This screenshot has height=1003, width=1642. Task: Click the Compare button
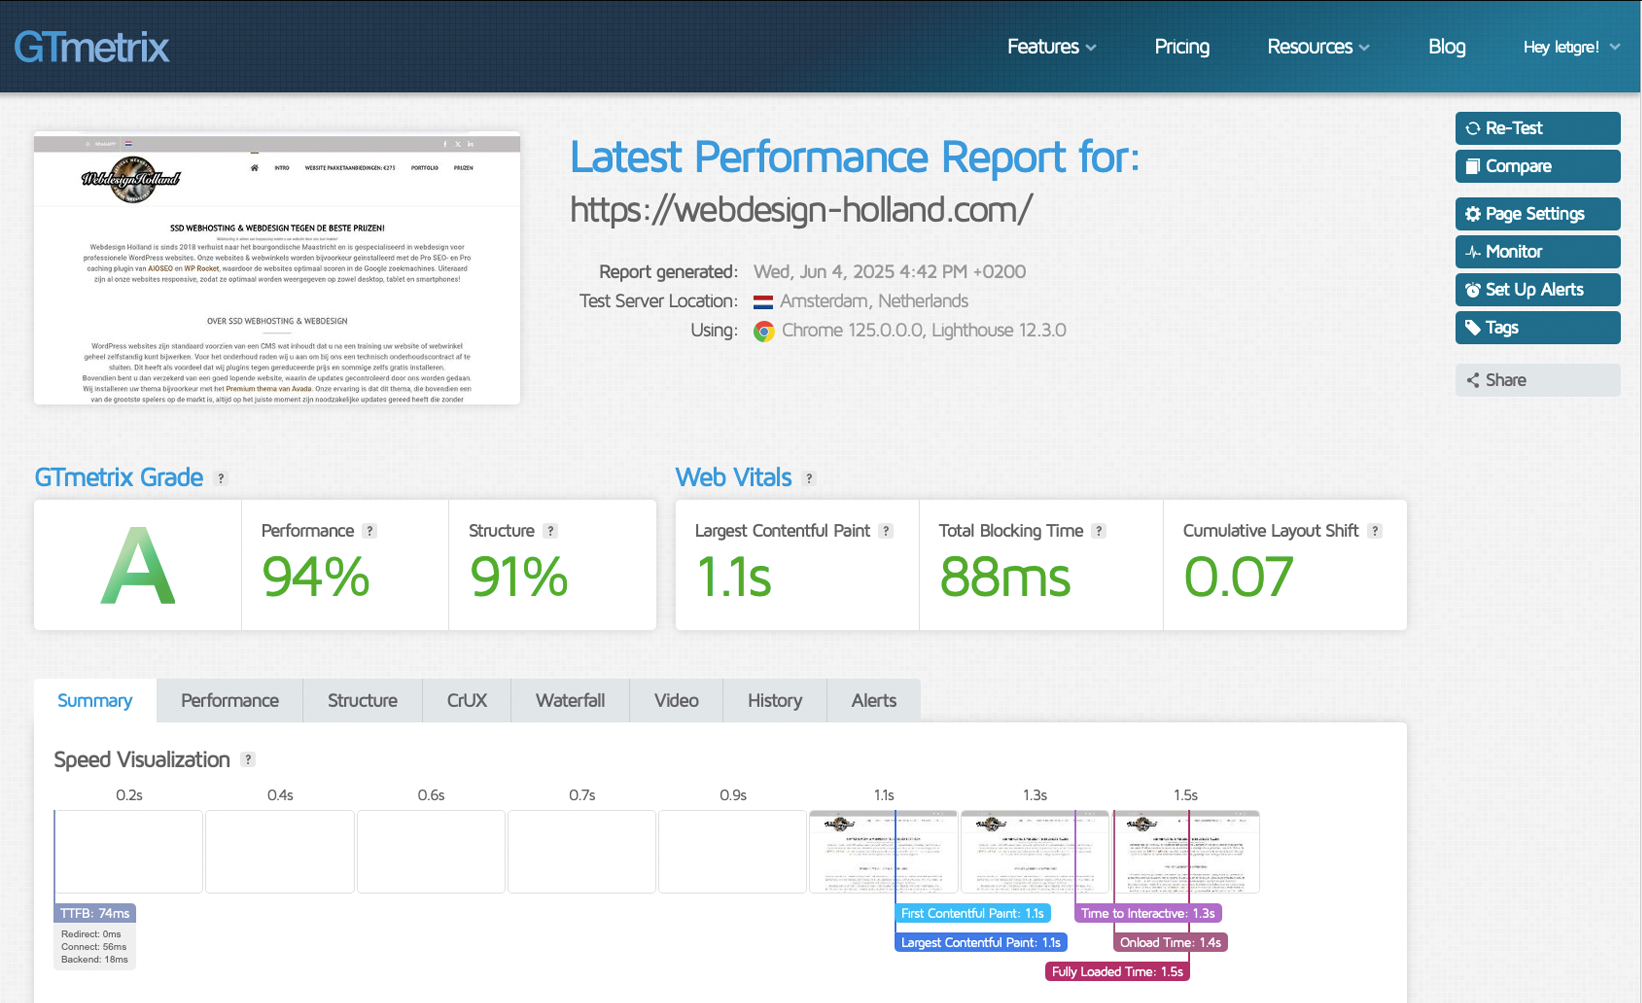tap(1538, 166)
